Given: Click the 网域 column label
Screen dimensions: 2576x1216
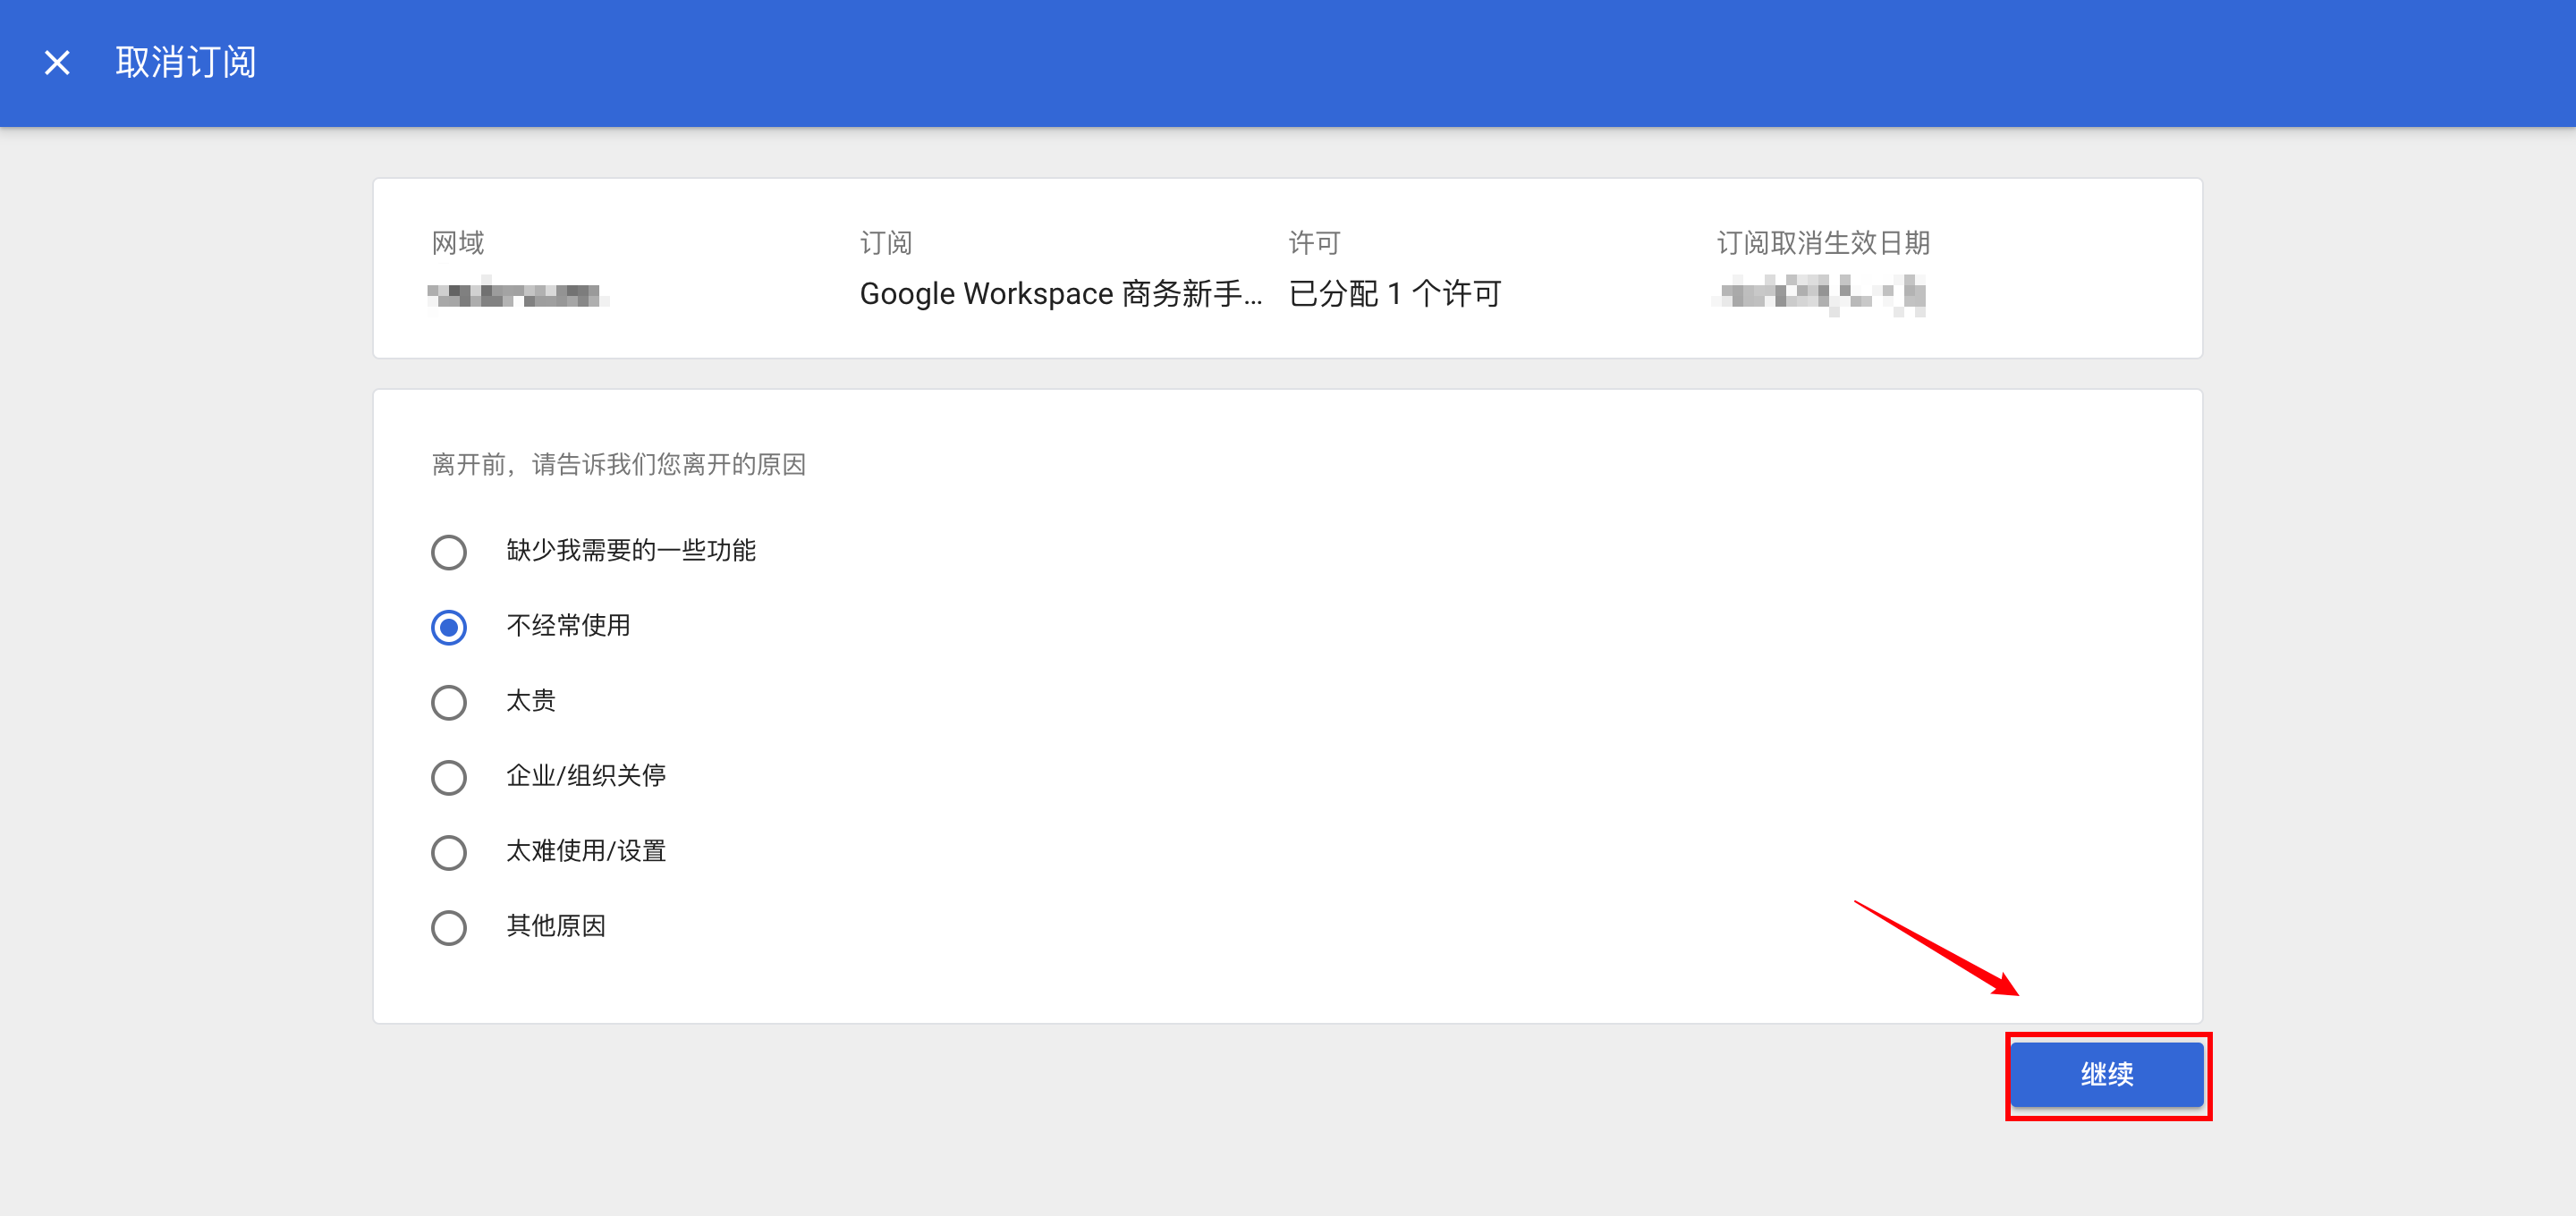Looking at the screenshot, I should click(x=457, y=243).
